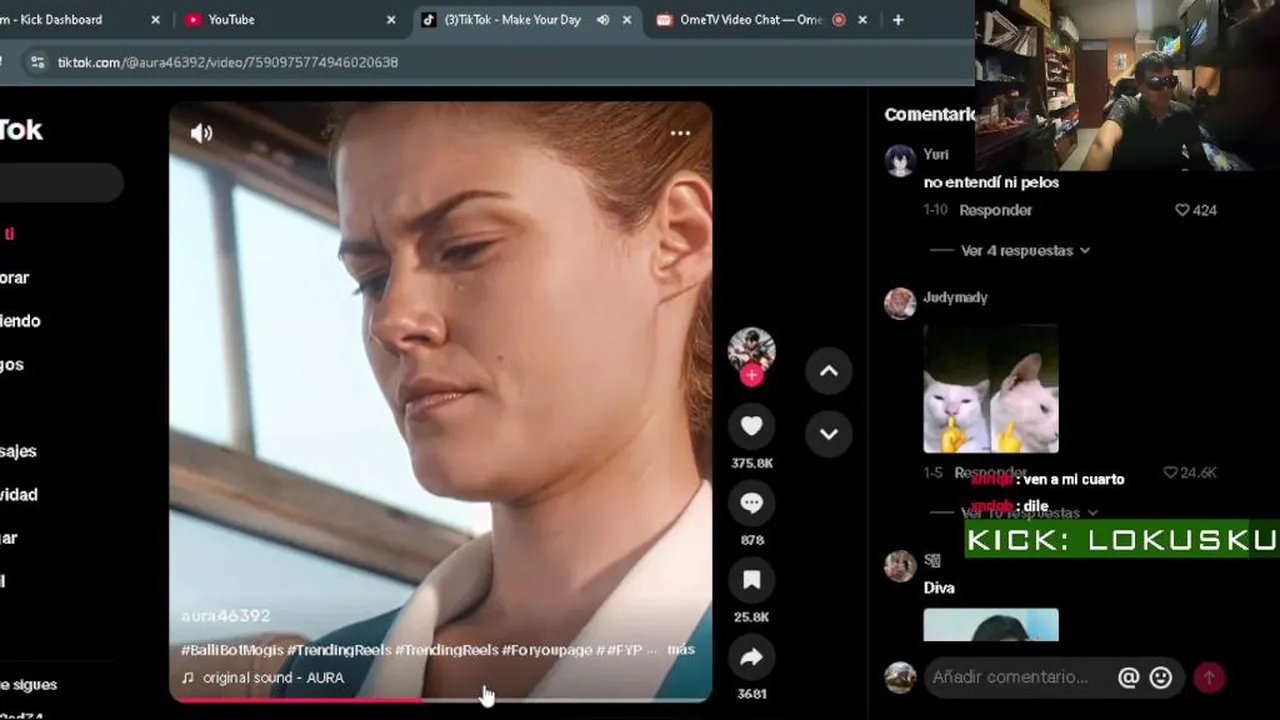The image size is (1280, 720).
Task: Click 'no entendí ni pelos' comment text
Action: pos(991,182)
